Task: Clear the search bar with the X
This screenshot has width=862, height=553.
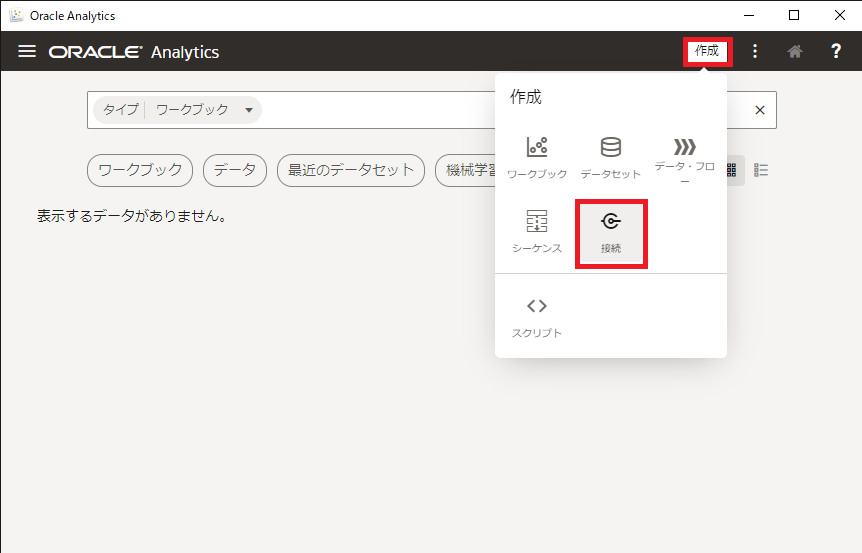Action: click(760, 110)
